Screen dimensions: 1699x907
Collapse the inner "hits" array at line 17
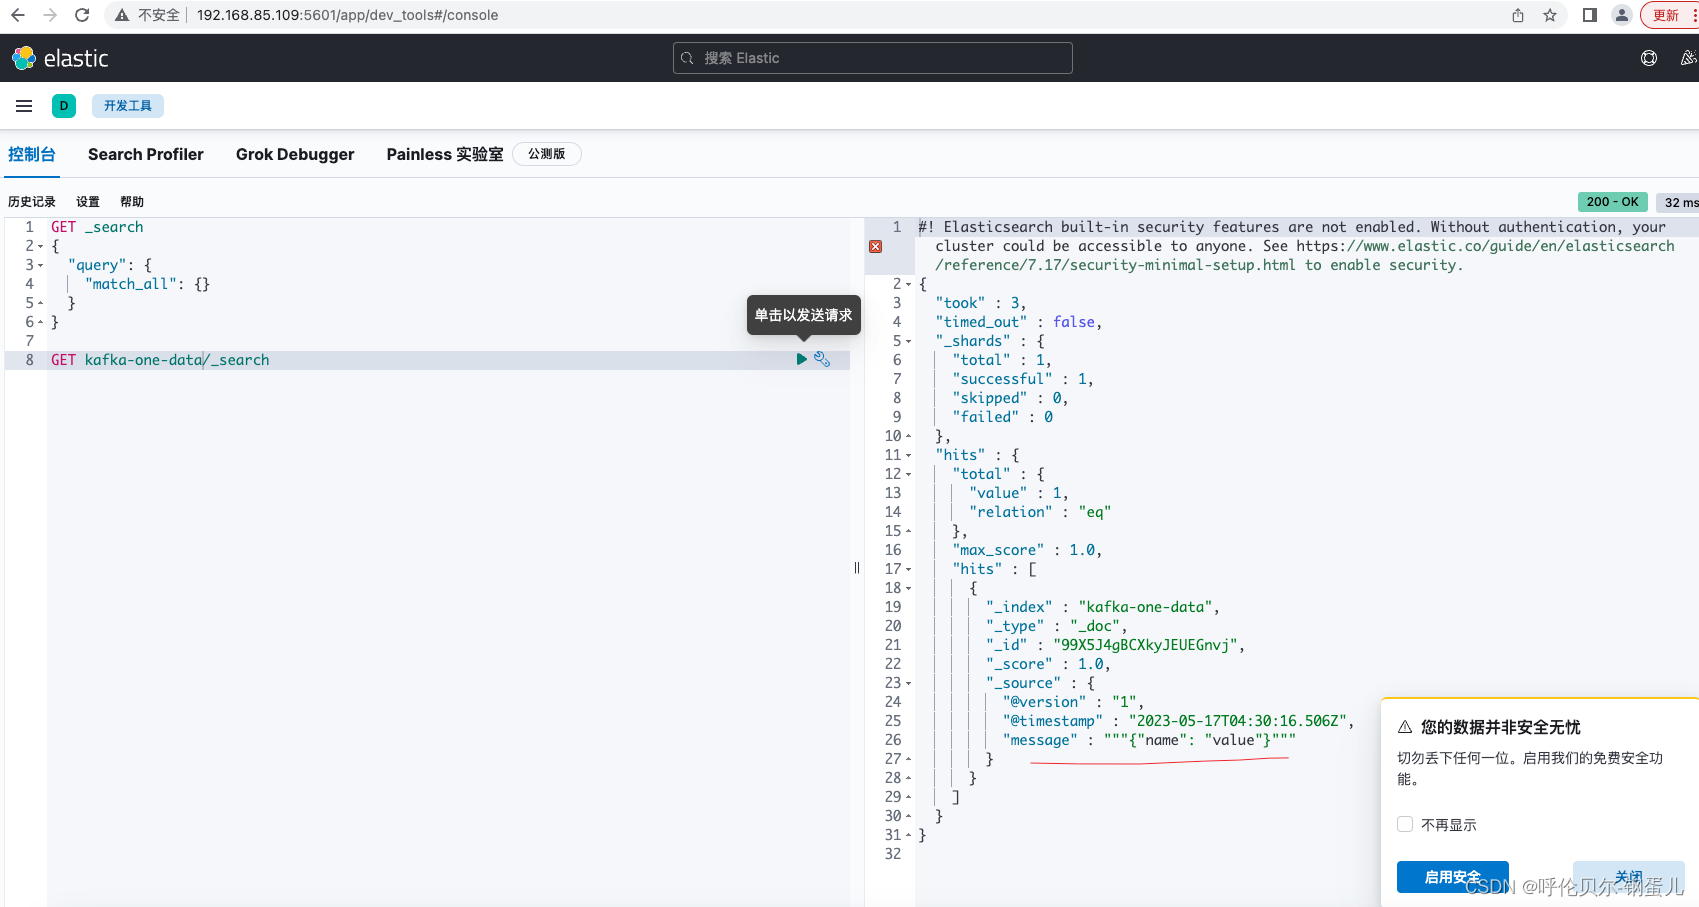coord(909,569)
